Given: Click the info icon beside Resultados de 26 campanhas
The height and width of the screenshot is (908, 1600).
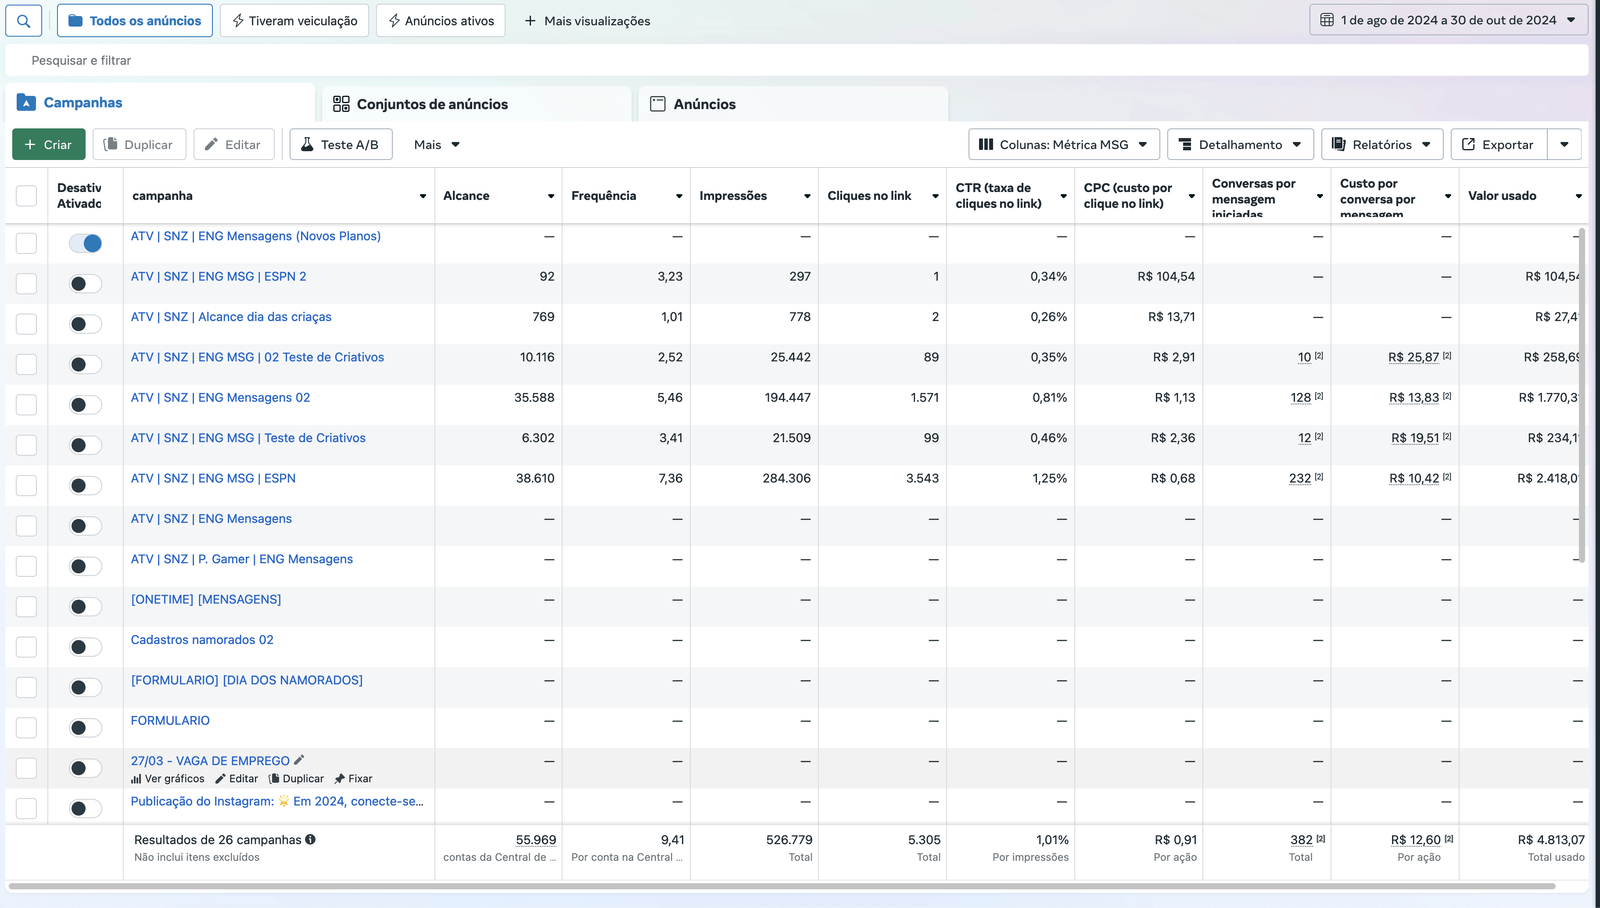Looking at the screenshot, I should 310,840.
